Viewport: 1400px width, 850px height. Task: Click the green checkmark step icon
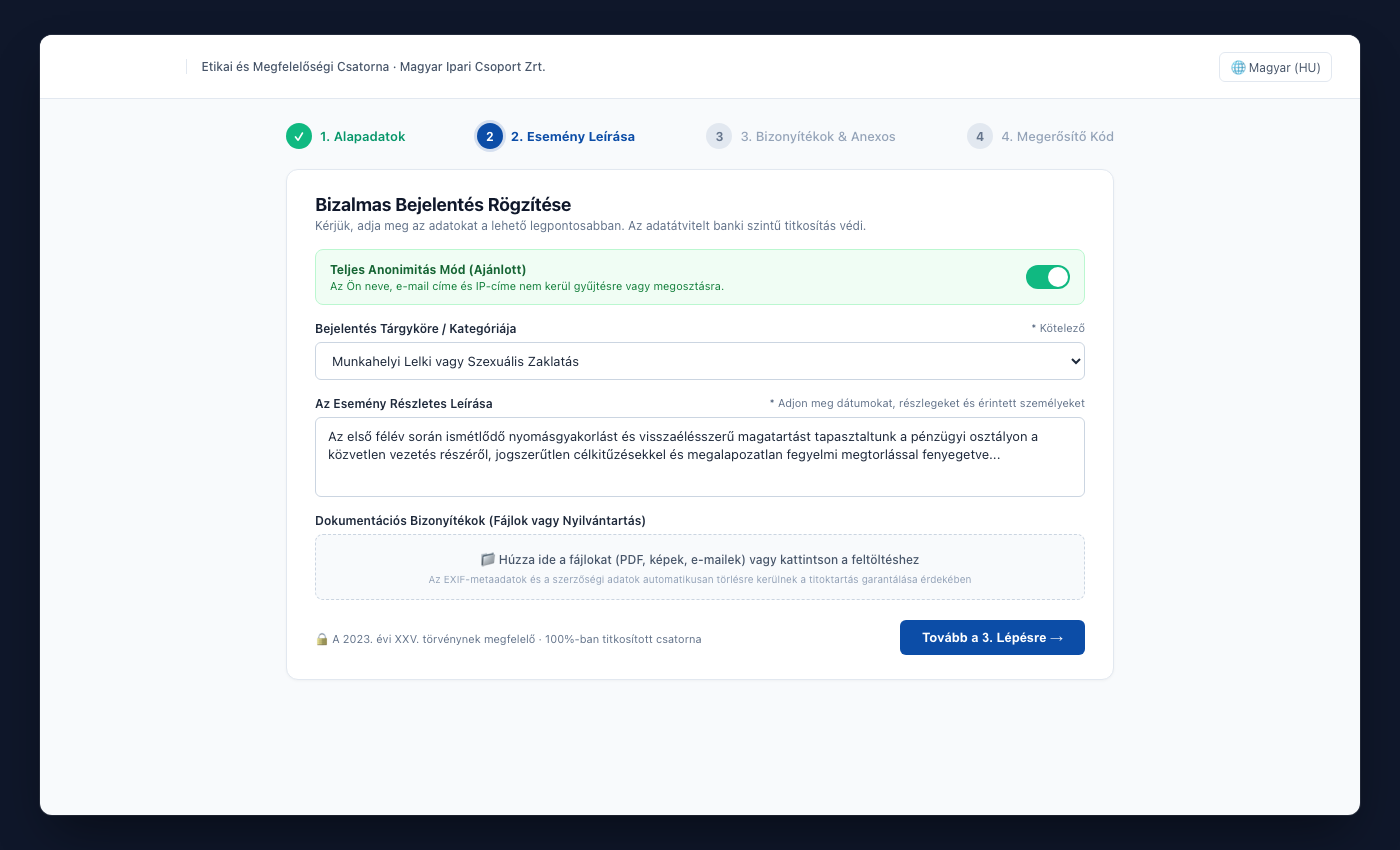[299, 136]
